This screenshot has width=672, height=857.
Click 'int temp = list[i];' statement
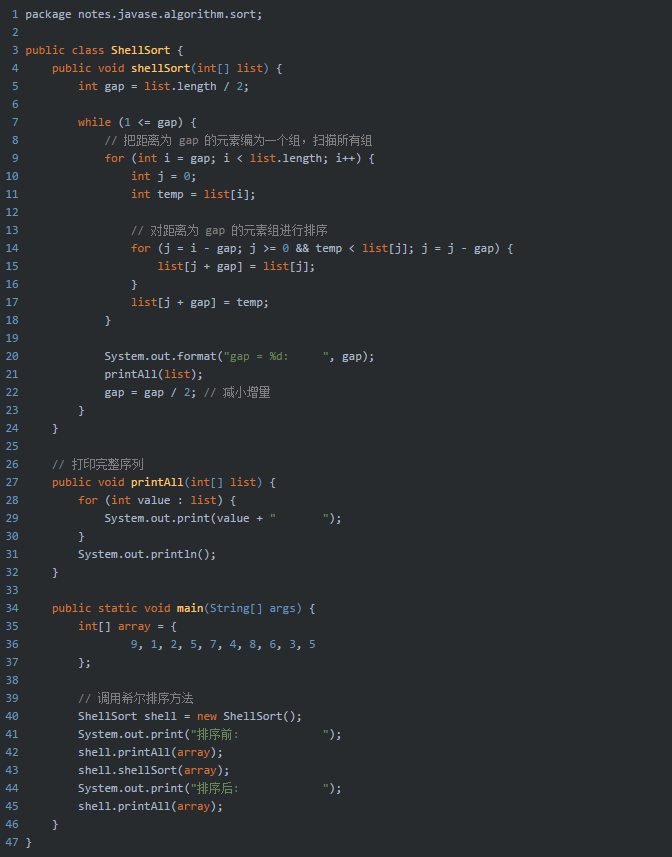(x=193, y=195)
